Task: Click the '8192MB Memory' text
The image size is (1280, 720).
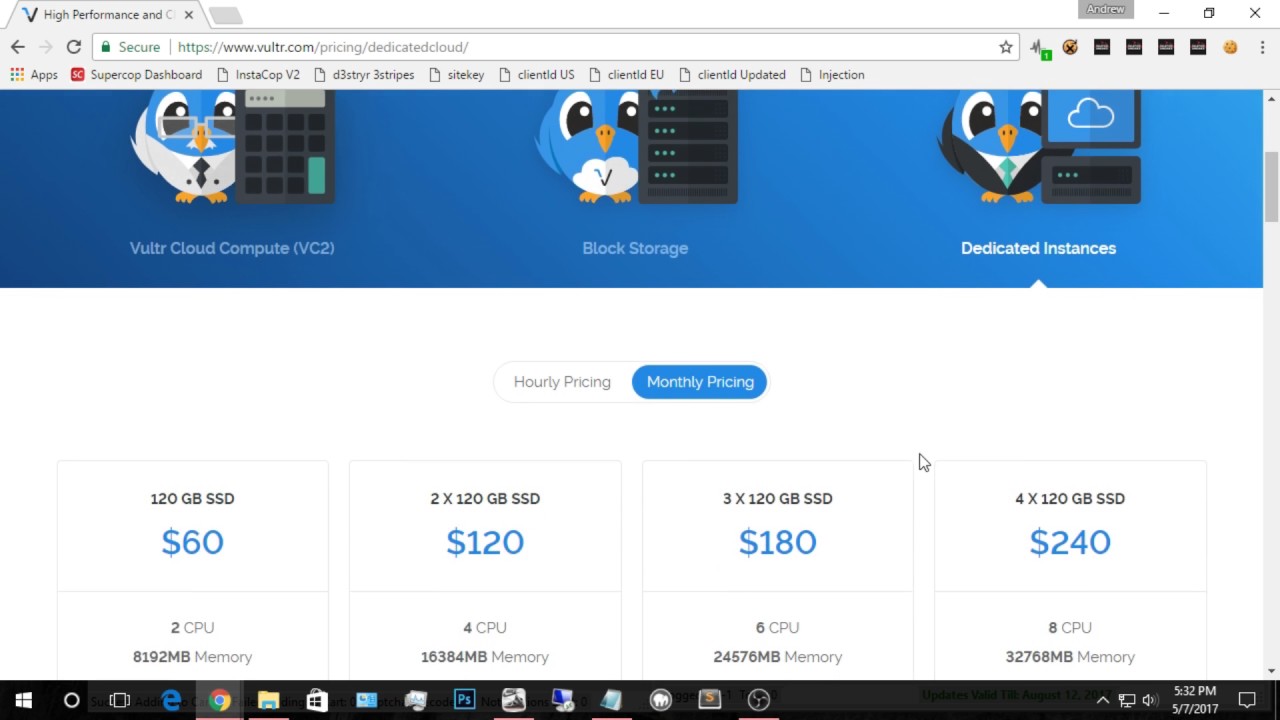Action: click(x=192, y=657)
